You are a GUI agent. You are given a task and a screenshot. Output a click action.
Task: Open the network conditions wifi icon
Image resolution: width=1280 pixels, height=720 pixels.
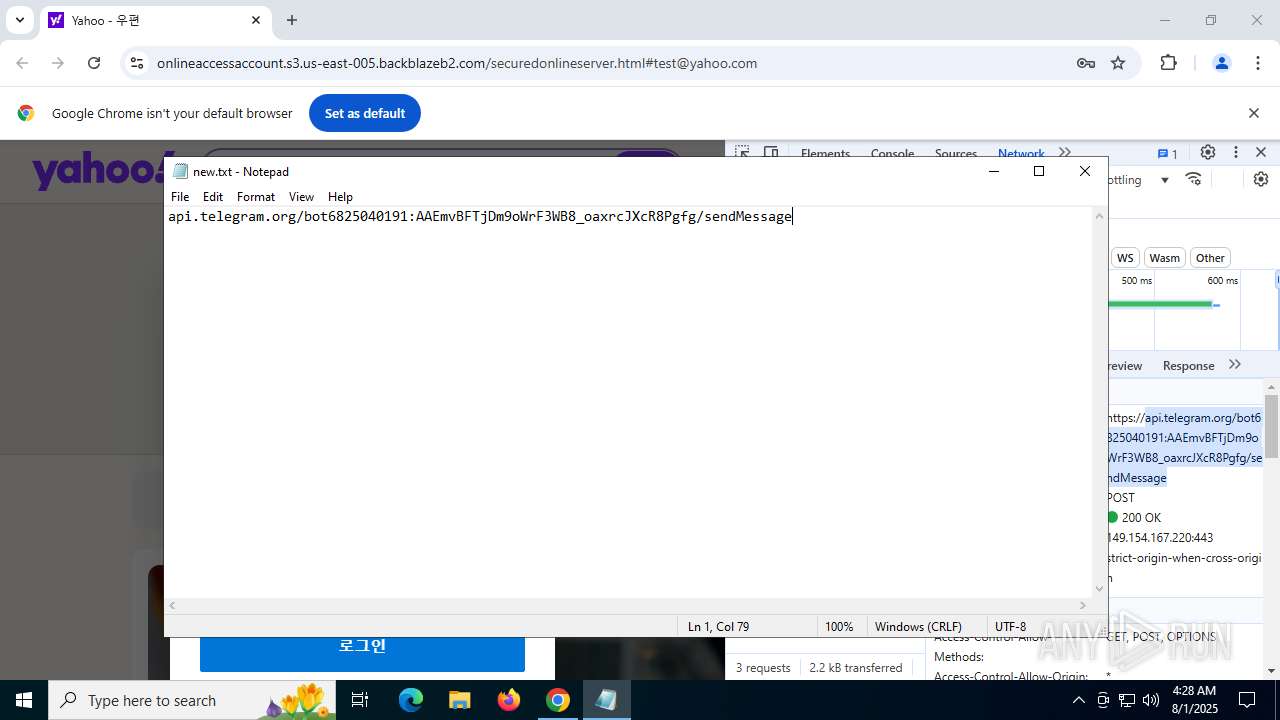click(1194, 179)
